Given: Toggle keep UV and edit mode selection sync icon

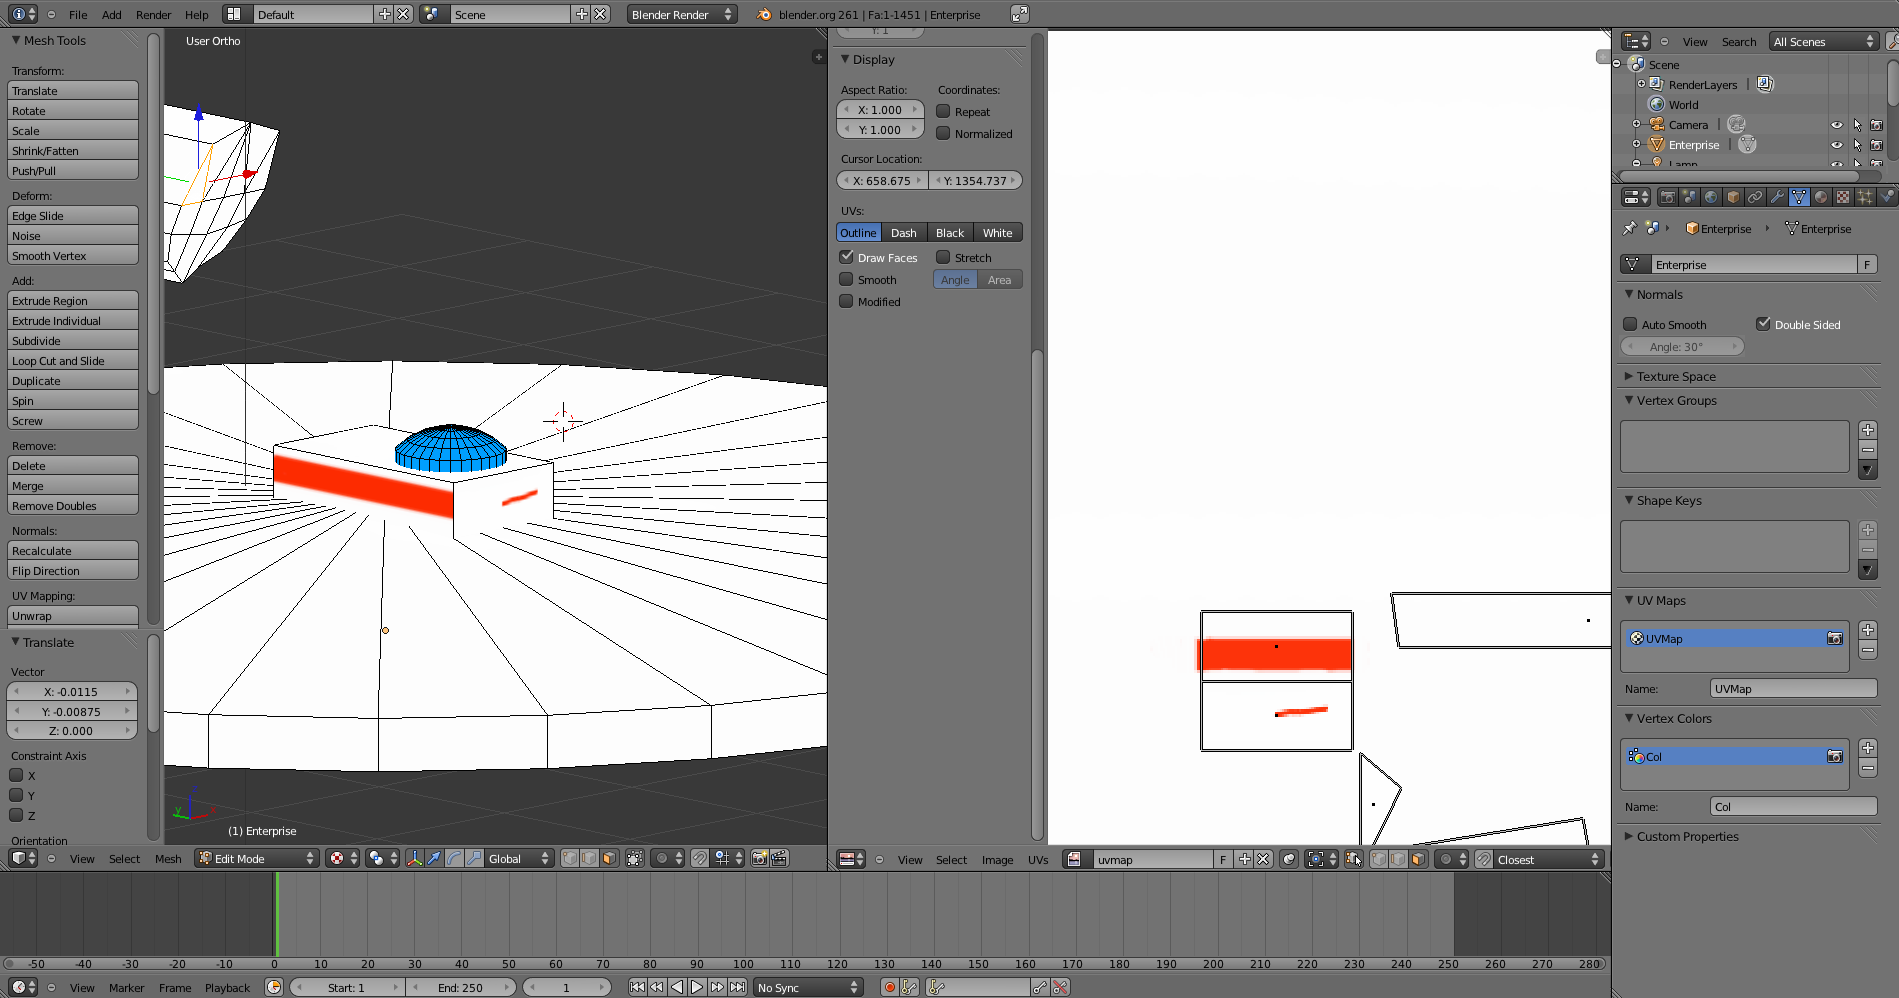Looking at the screenshot, I should point(1353,859).
